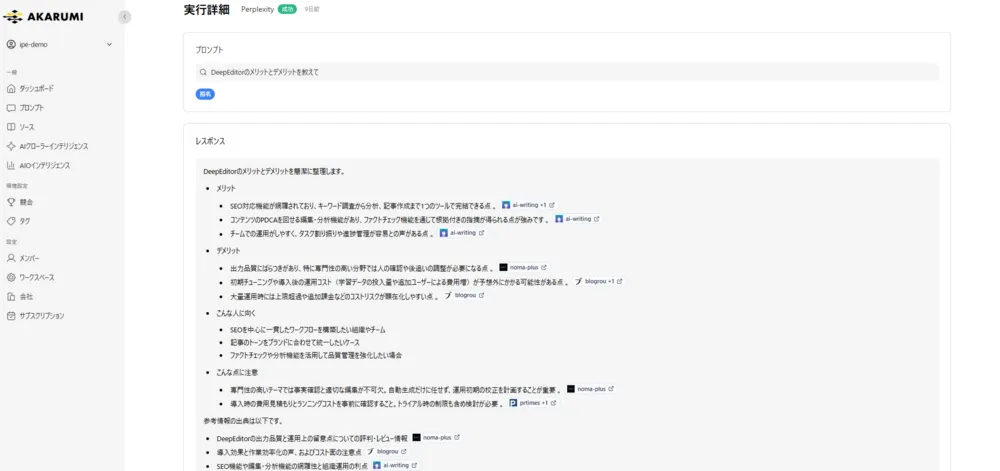
Task: Open ai-writing source on コンテンツのPDCA line
Action: click(x=577, y=219)
